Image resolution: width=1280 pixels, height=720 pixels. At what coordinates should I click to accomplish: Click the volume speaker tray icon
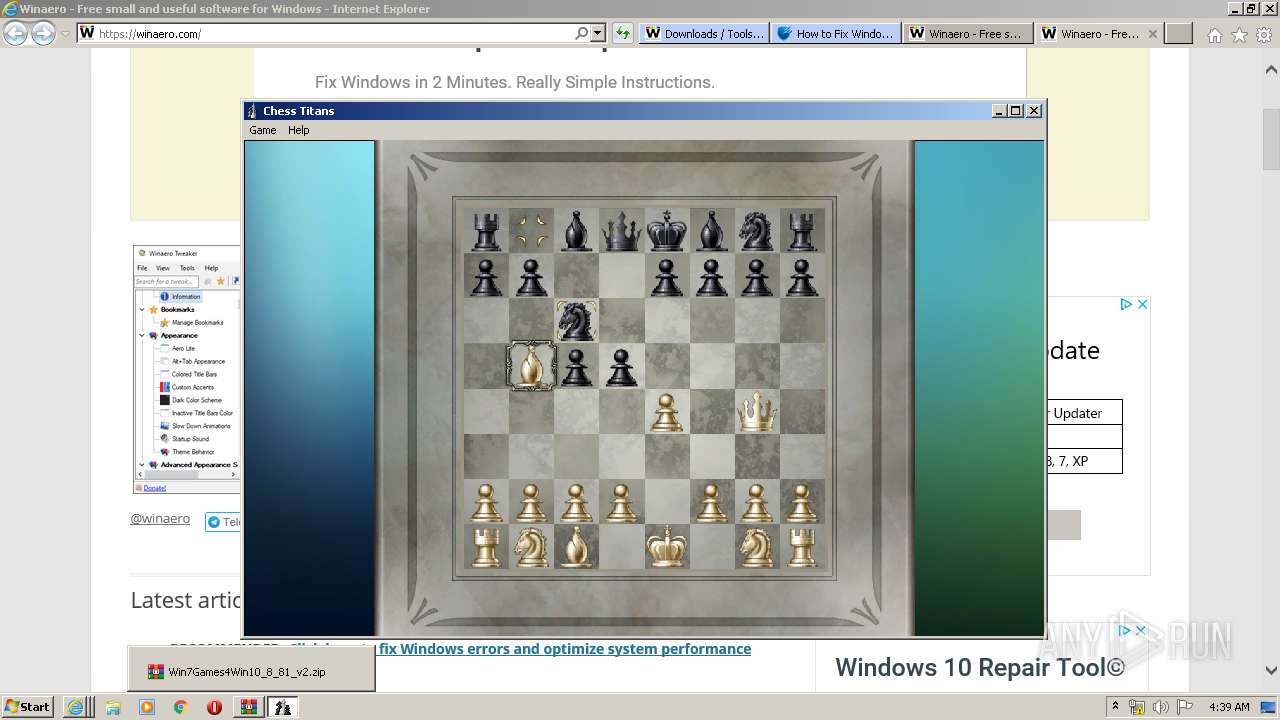tap(1161, 707)
